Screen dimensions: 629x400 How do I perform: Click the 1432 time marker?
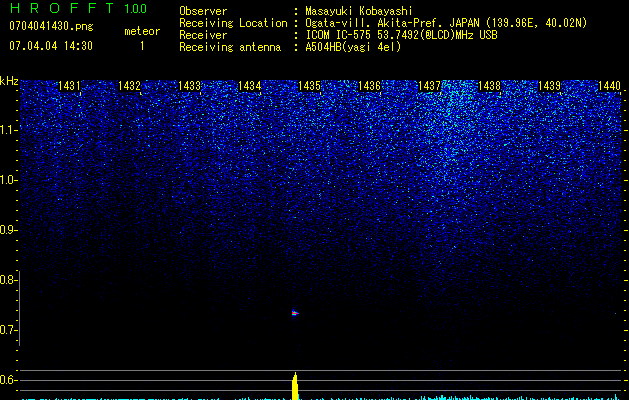[x=129, y=86]
